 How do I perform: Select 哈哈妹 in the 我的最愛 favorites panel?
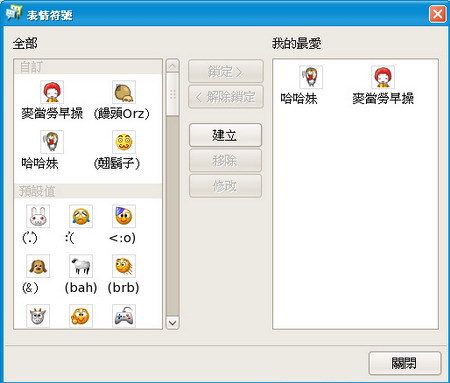(x=311, y=77)
